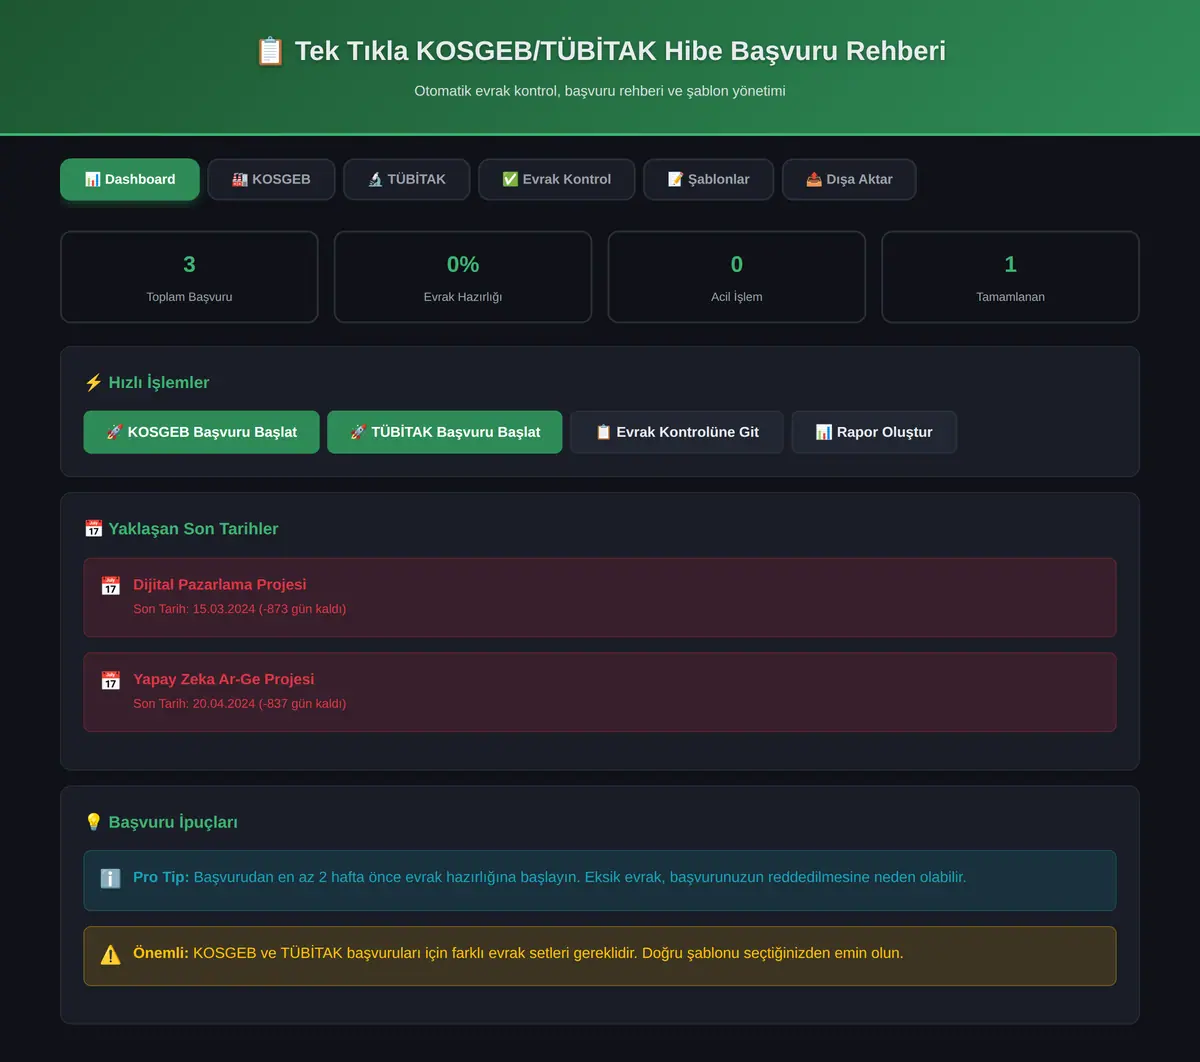Click the outbox icon on Dışa Aktar tab
Viewport: 1200px width, 1062px height.
814,179
